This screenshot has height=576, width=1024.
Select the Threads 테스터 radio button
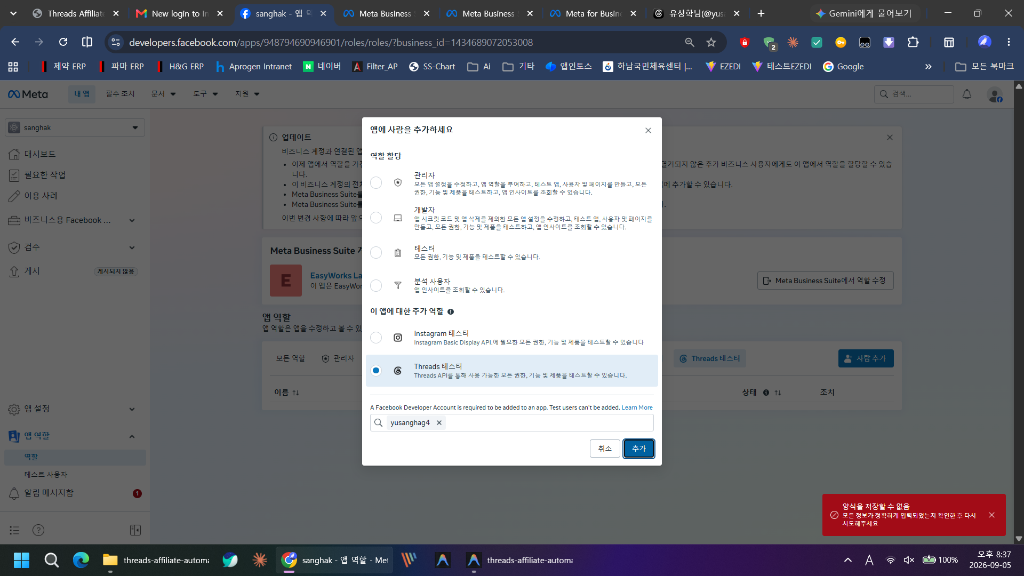coord(376,370)
